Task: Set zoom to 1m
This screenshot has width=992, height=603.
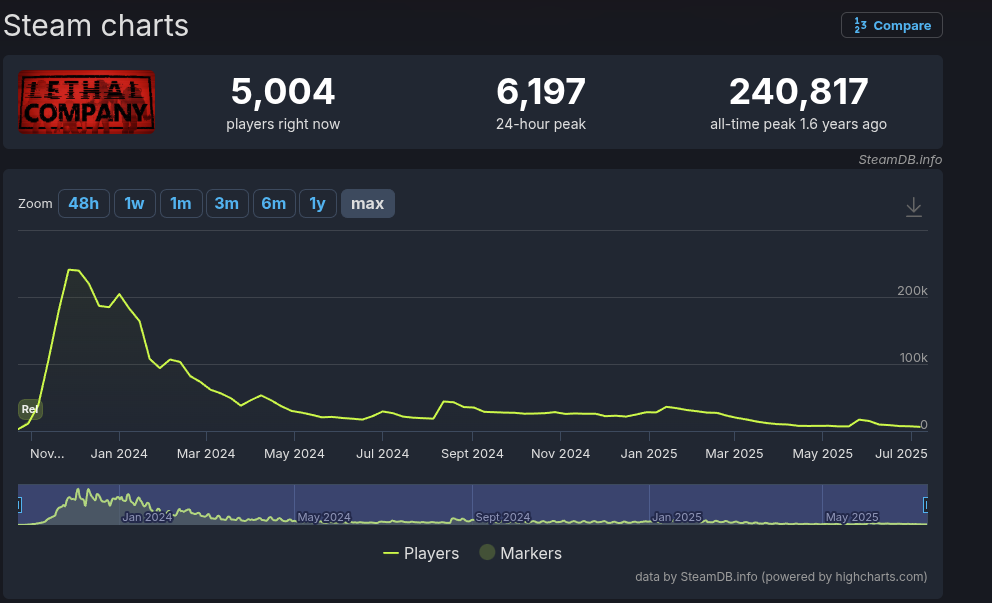Action: [x=181, y=204]
